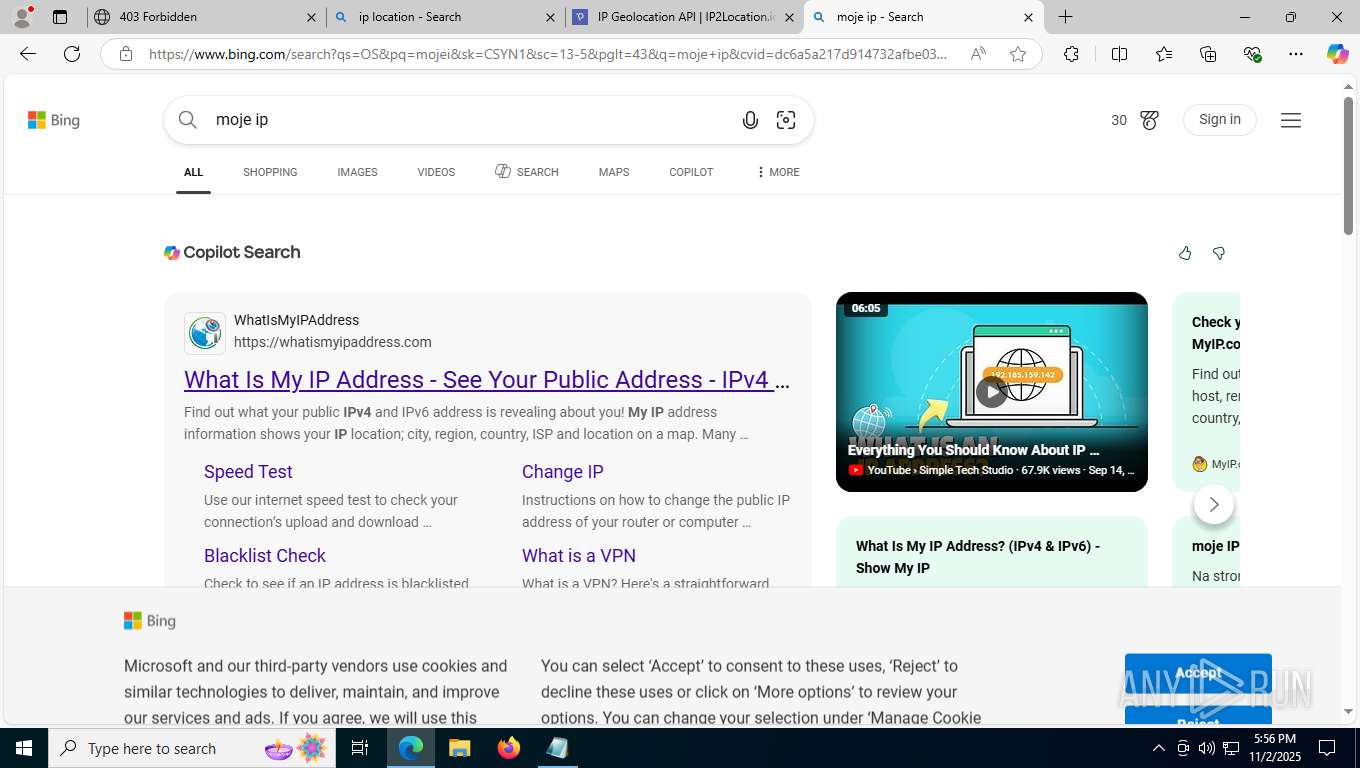Image resolution: width=1360 pixels, height=768 pixels.
Task: Accept cookies with the Accept button
Action: point(1198,673)
